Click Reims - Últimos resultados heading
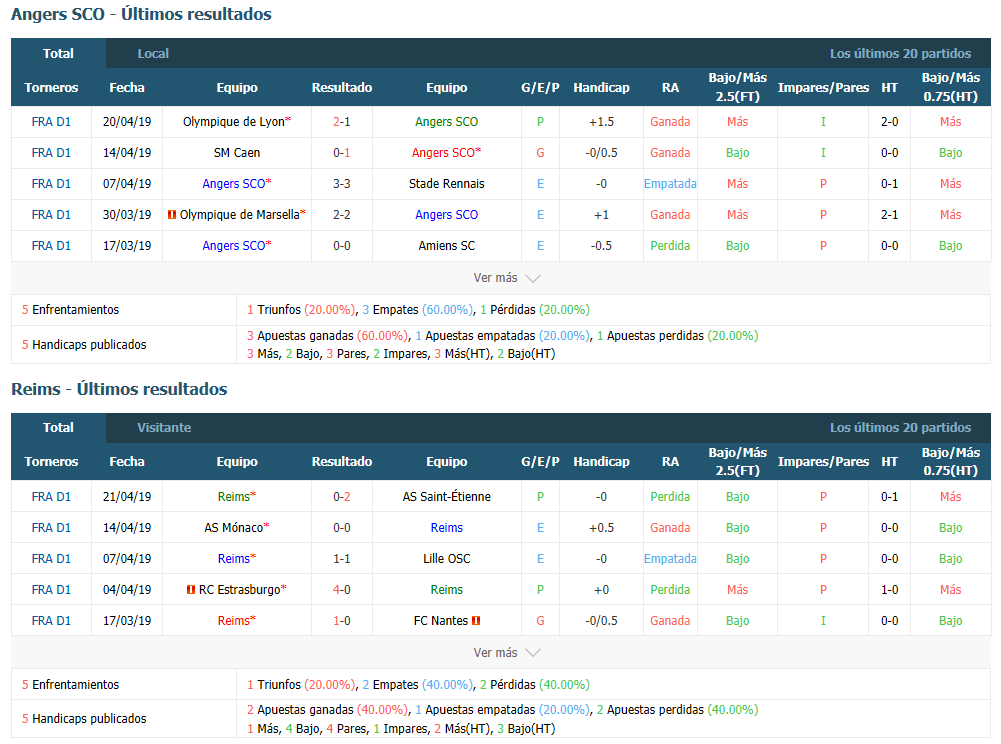The height and width of the screenshot is (744, 1001). [119, 389]
